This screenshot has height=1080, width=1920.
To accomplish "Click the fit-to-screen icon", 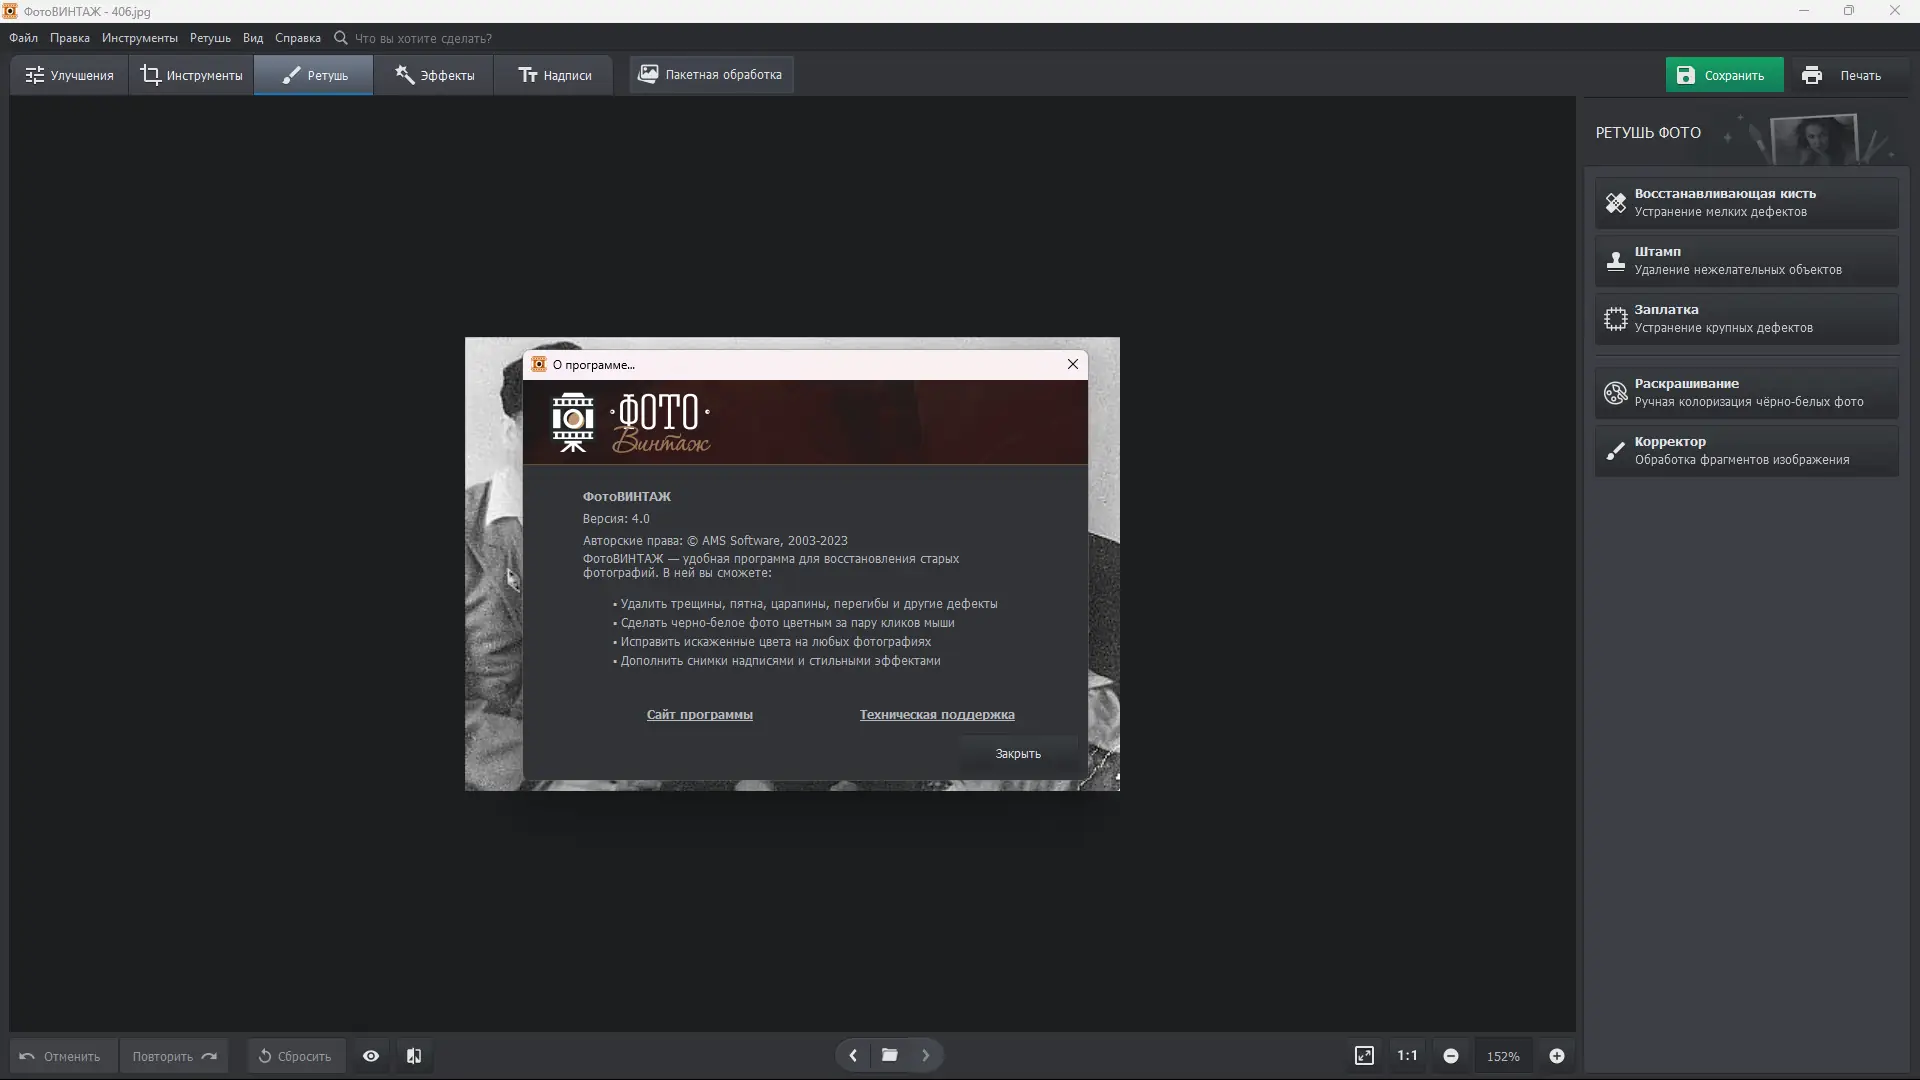I will (x=1364, y=1056).
